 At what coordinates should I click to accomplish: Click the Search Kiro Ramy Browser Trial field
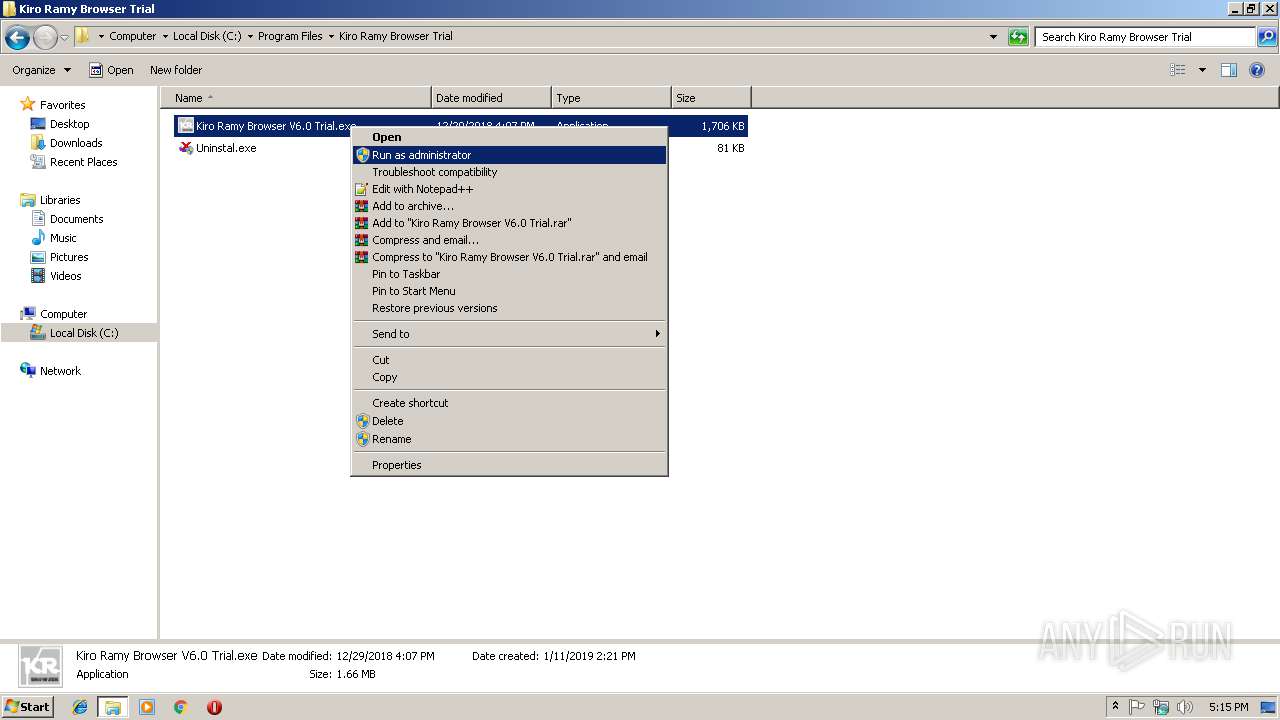1145,37
